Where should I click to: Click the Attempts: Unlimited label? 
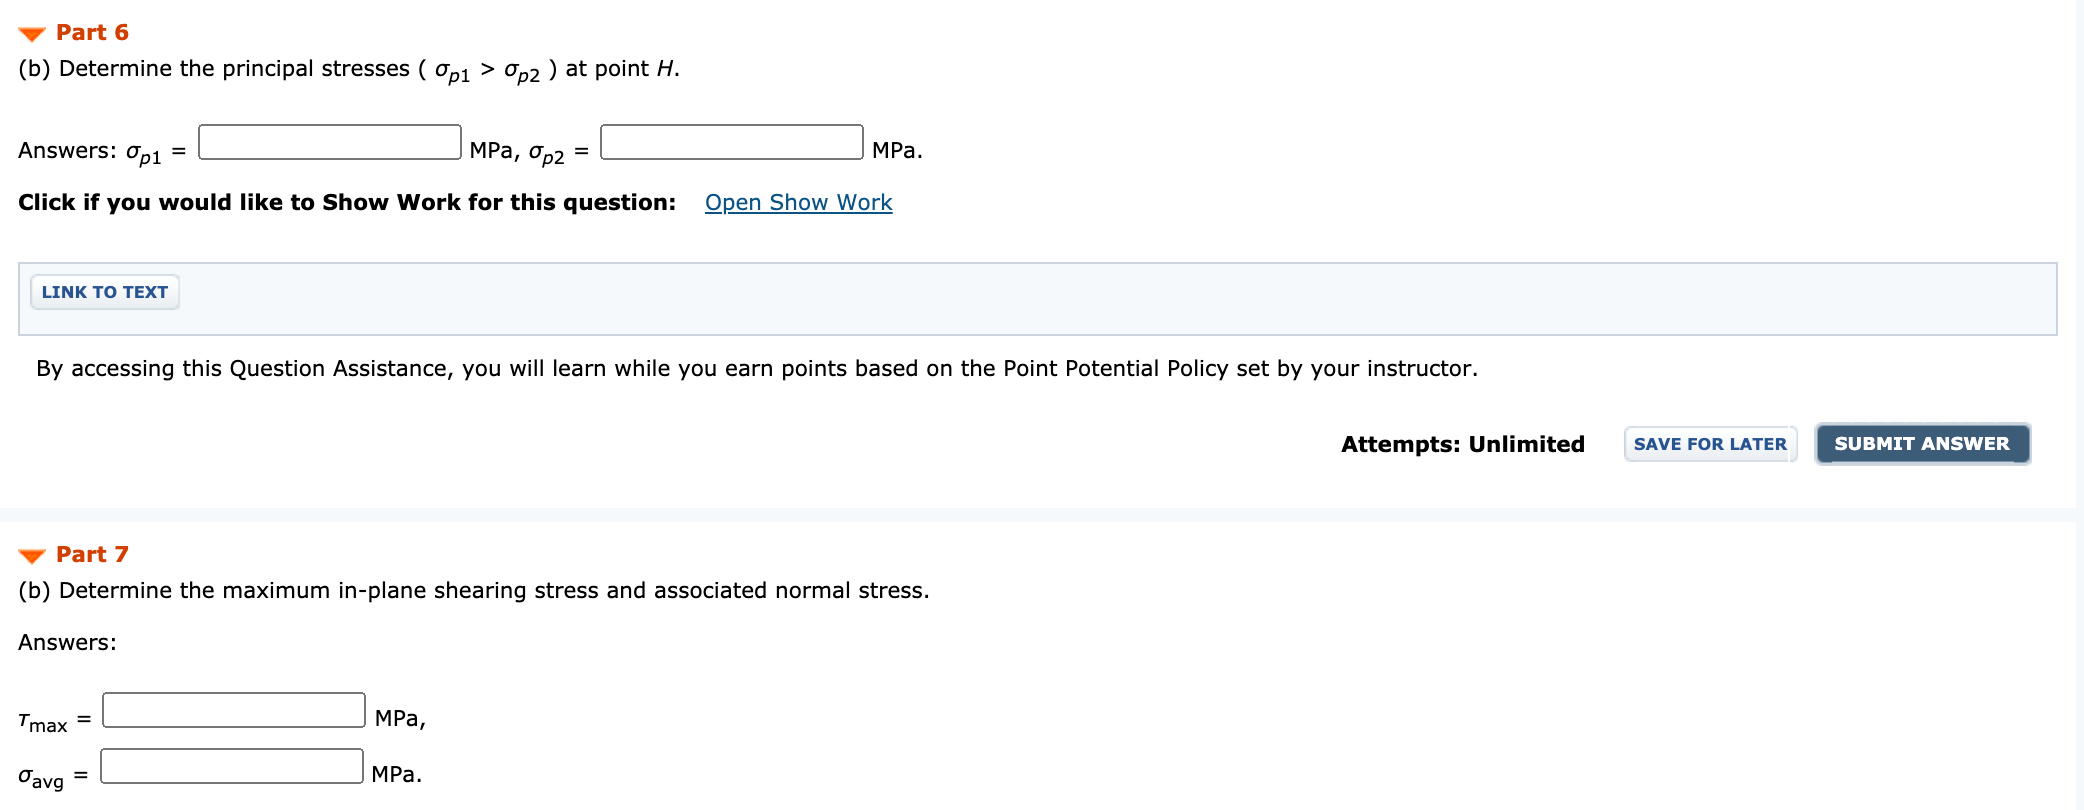1463,444
